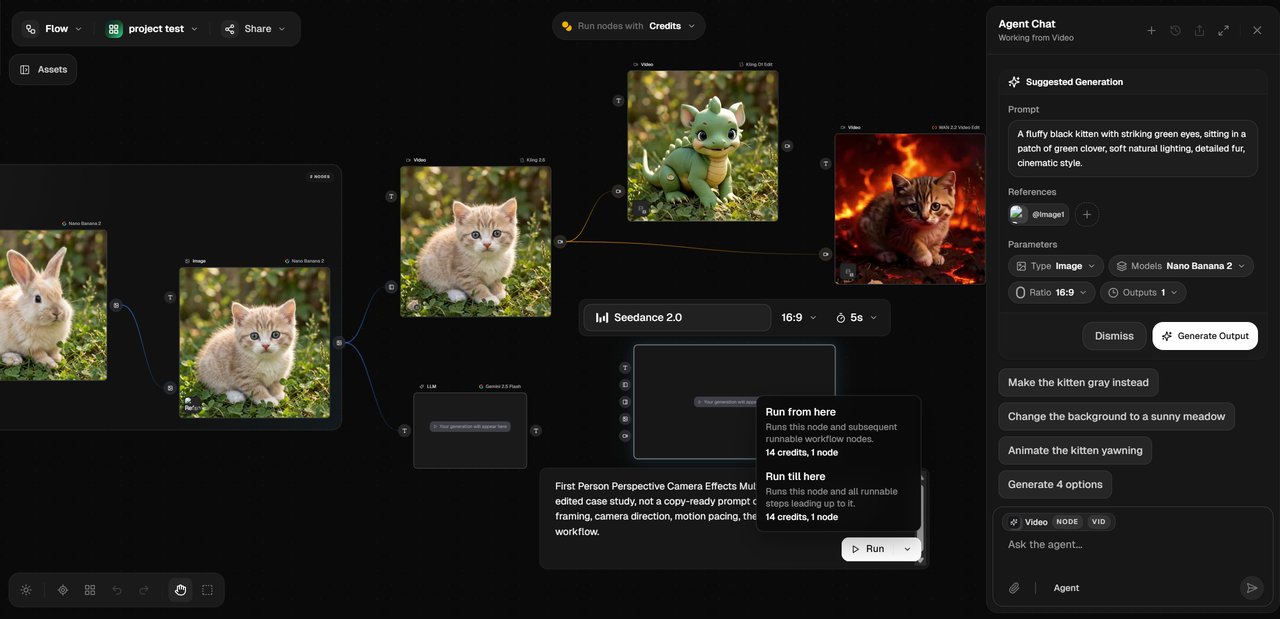Click the grid layout icon in bottom toolbar
This screenshot has width=1280, height=619.
tap(90, 590)
